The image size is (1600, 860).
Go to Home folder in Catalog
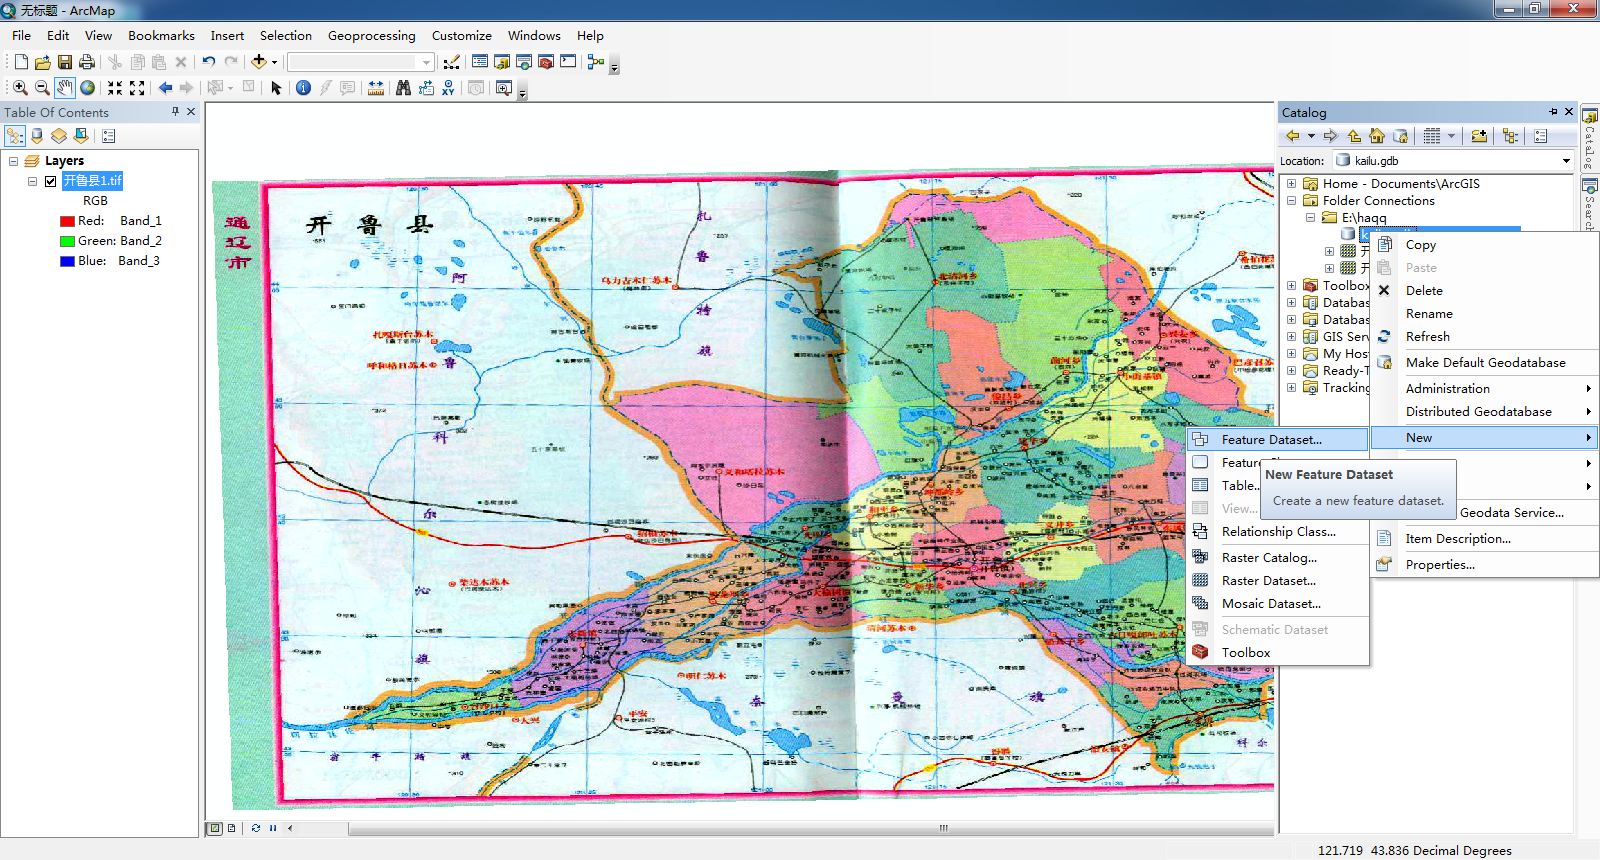(x=1377, y=136)
